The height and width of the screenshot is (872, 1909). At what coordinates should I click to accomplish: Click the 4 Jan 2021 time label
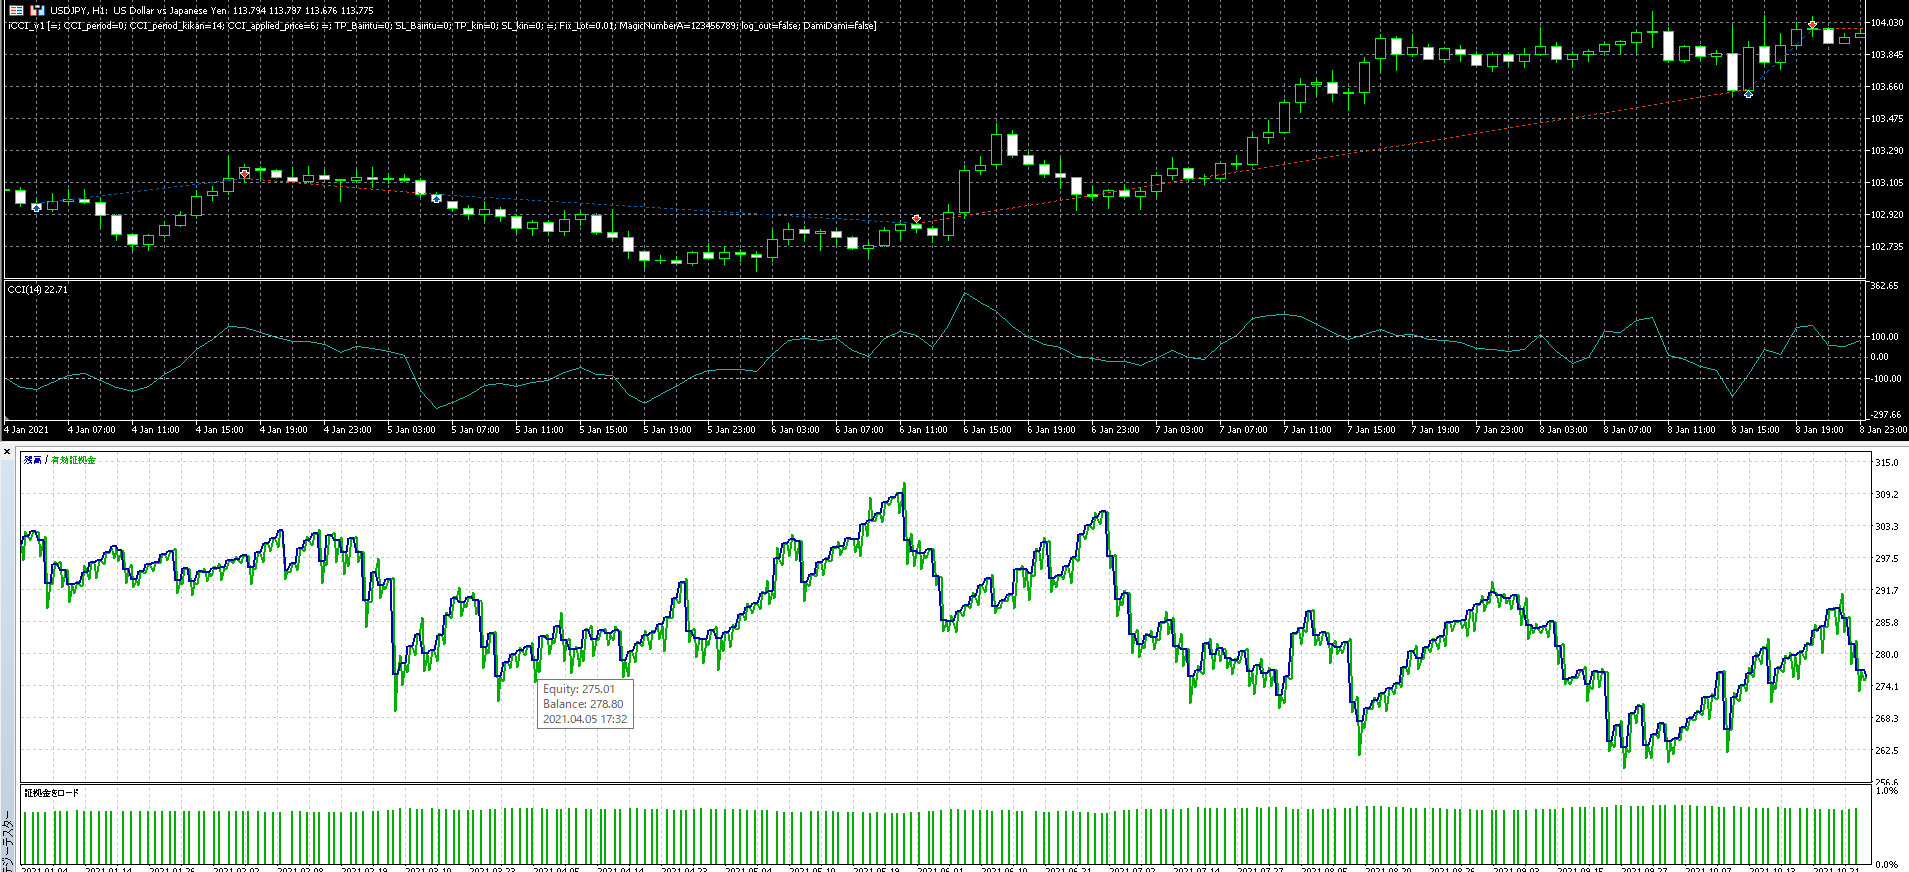[27, 430]
